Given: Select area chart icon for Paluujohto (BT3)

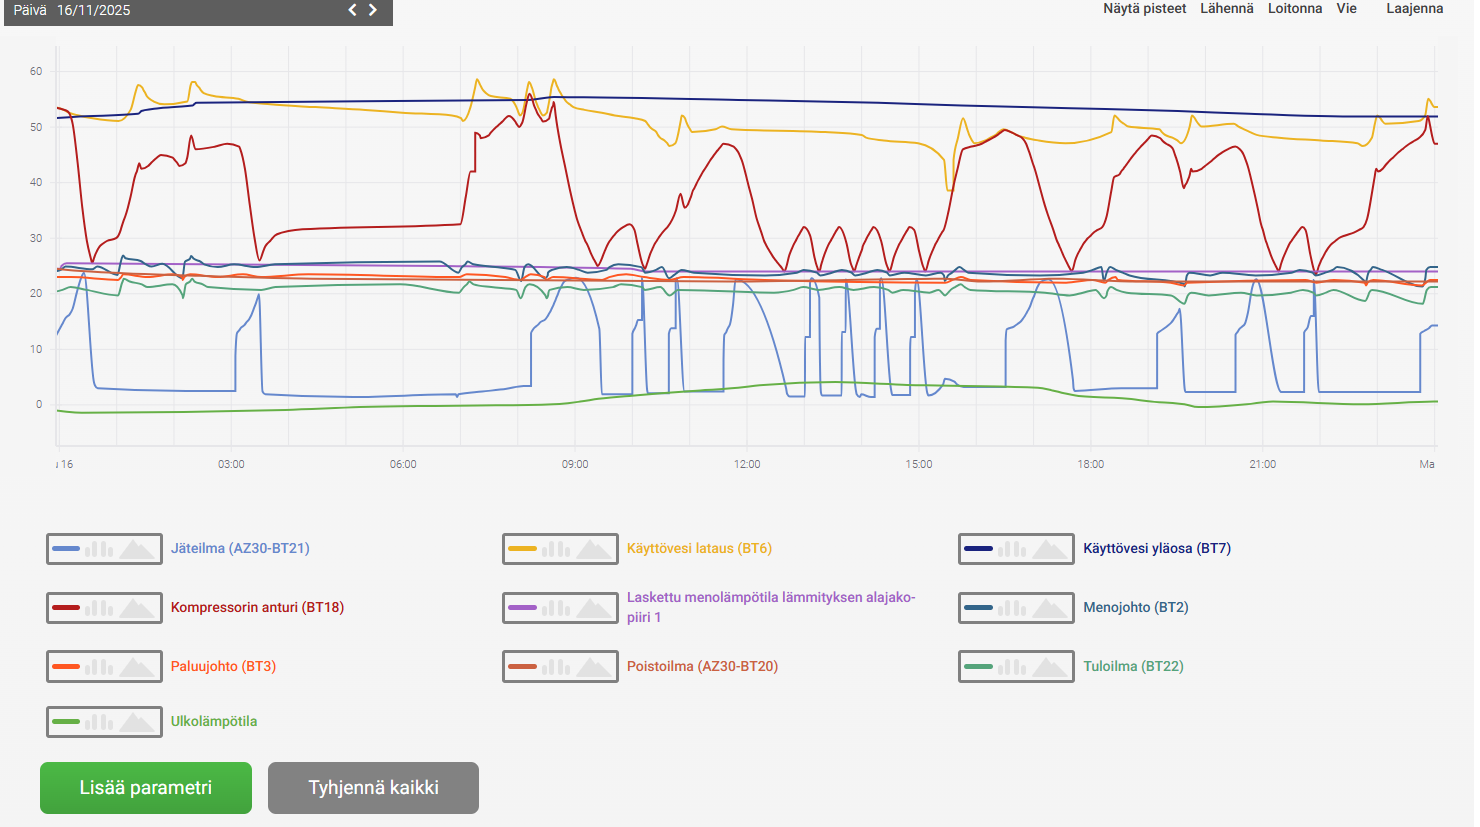Looking at the screenshot, I should click(x=137, y=667).
